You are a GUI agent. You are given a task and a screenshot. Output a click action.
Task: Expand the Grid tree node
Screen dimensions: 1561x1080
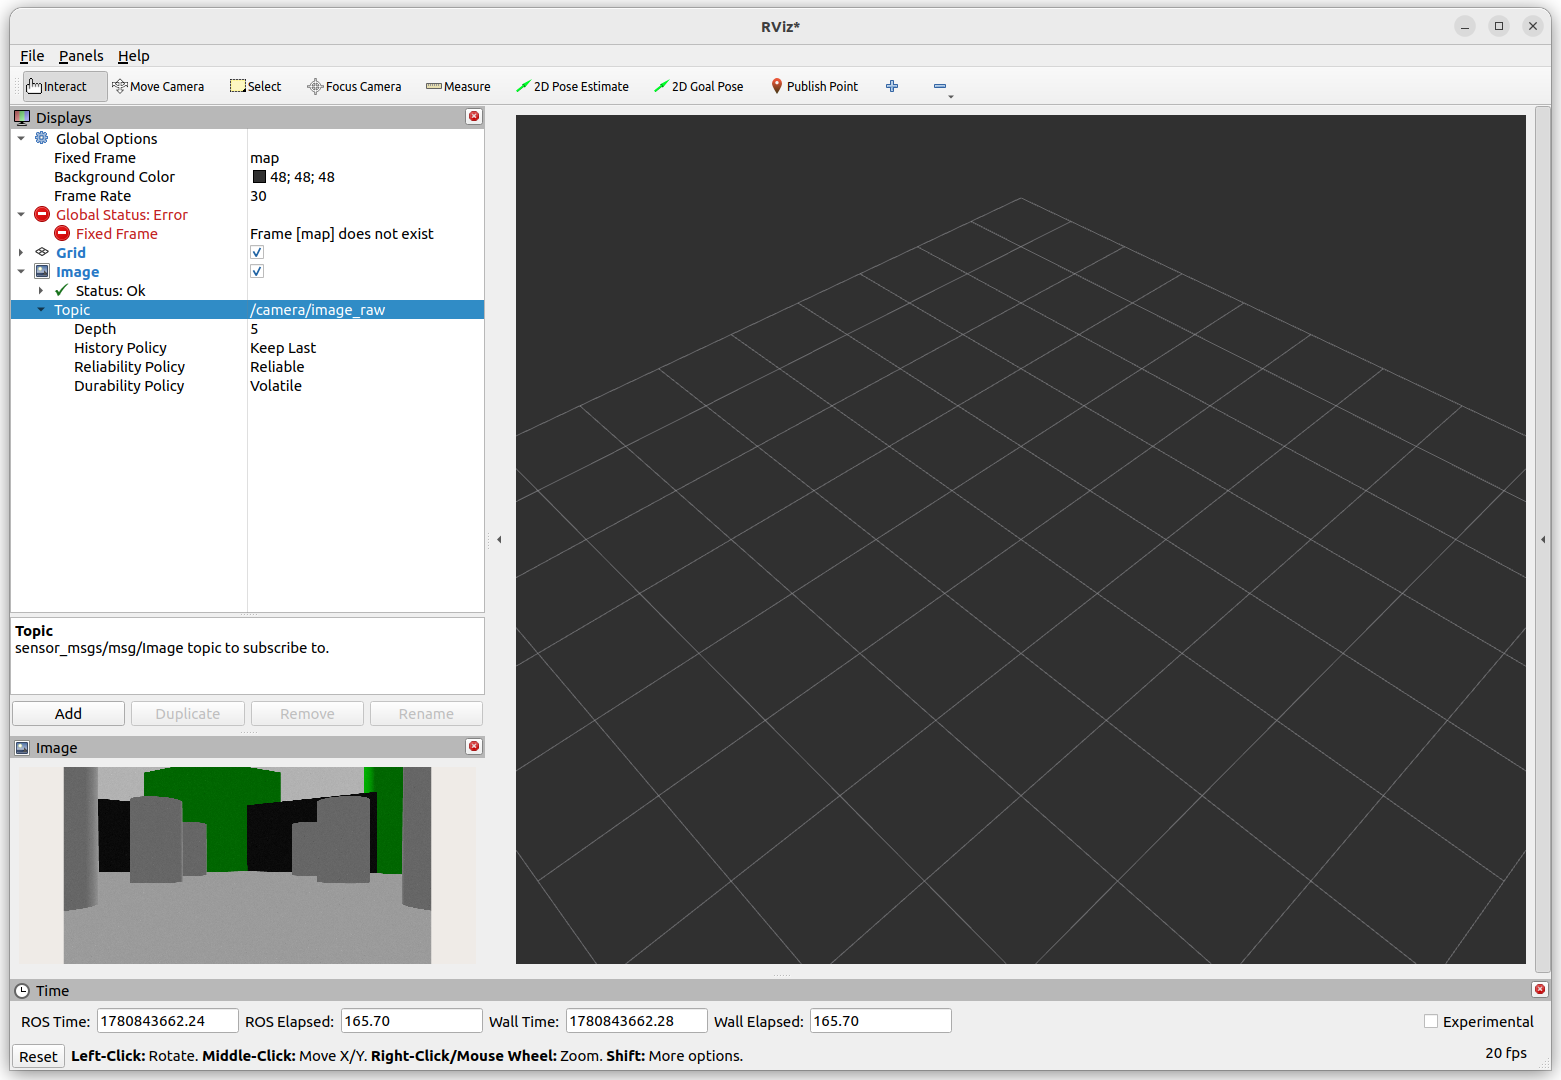click(21, 252)
